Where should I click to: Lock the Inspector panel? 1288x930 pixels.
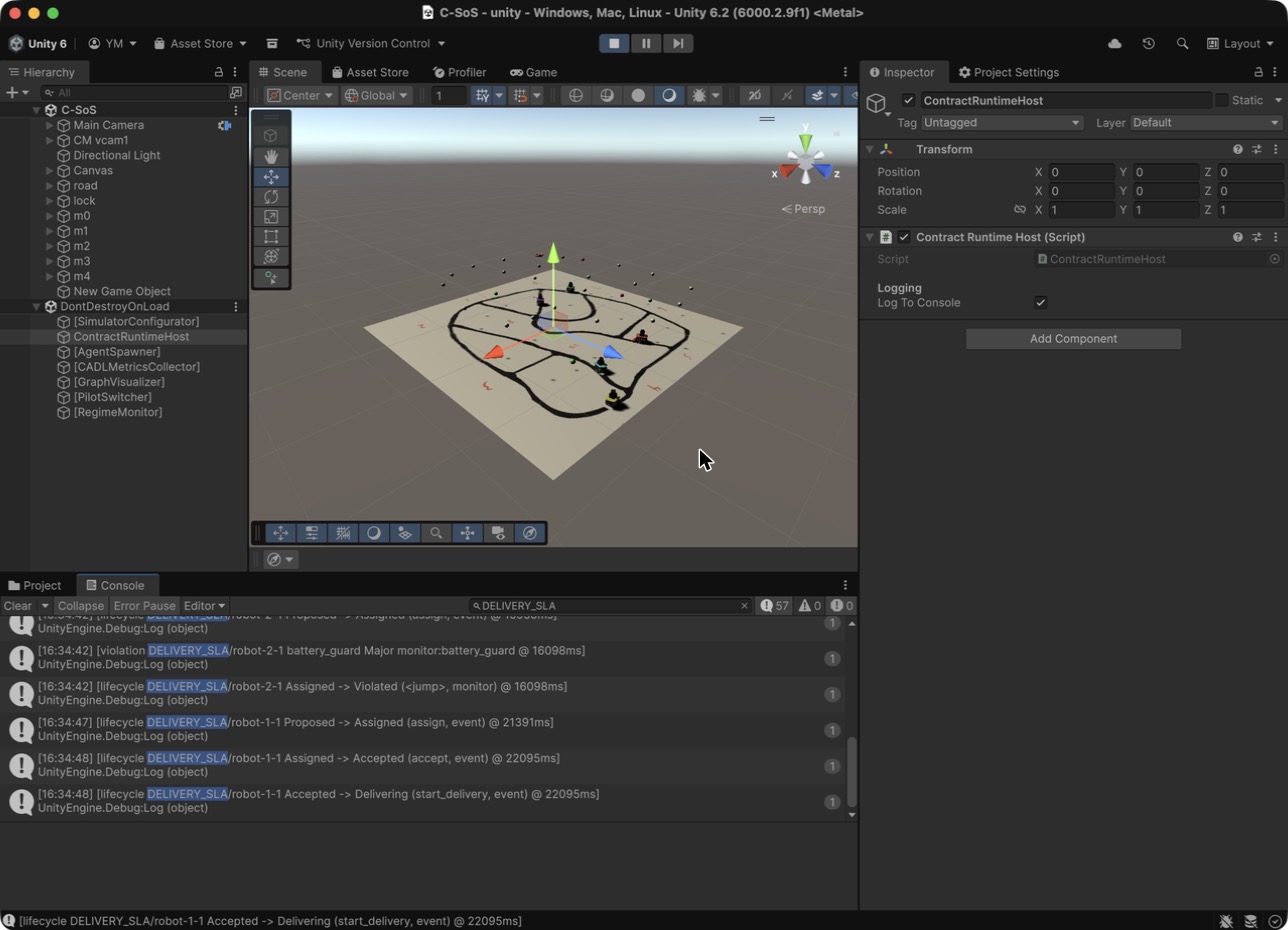point(1259,72)
